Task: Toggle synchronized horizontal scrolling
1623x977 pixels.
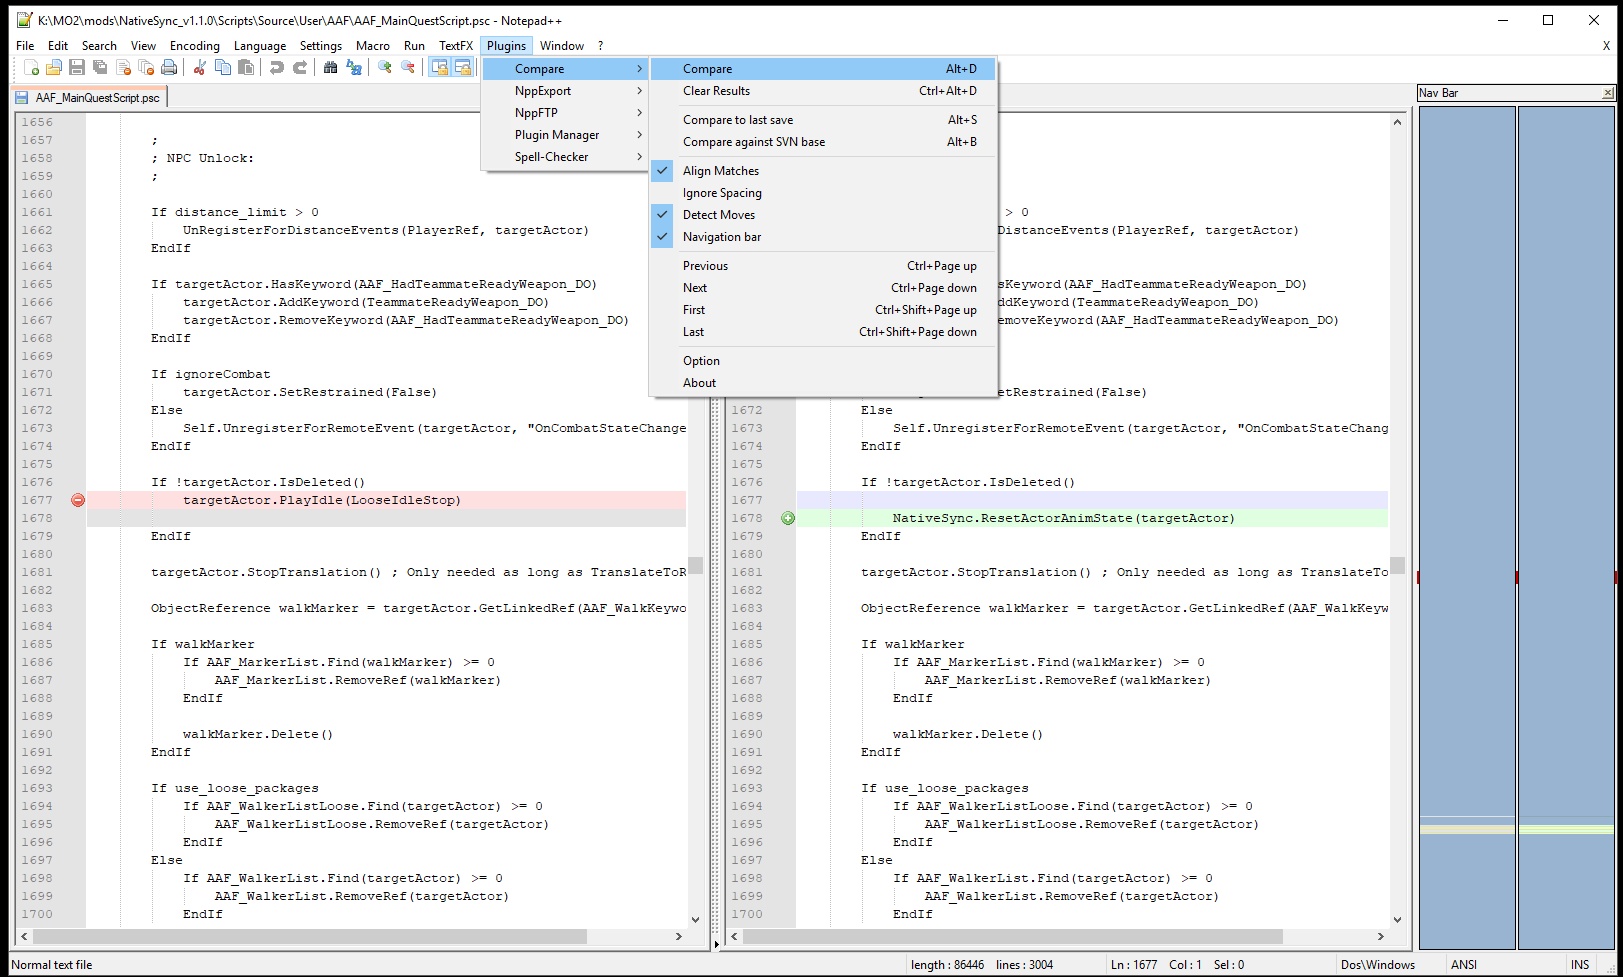Action: [462, 67]
